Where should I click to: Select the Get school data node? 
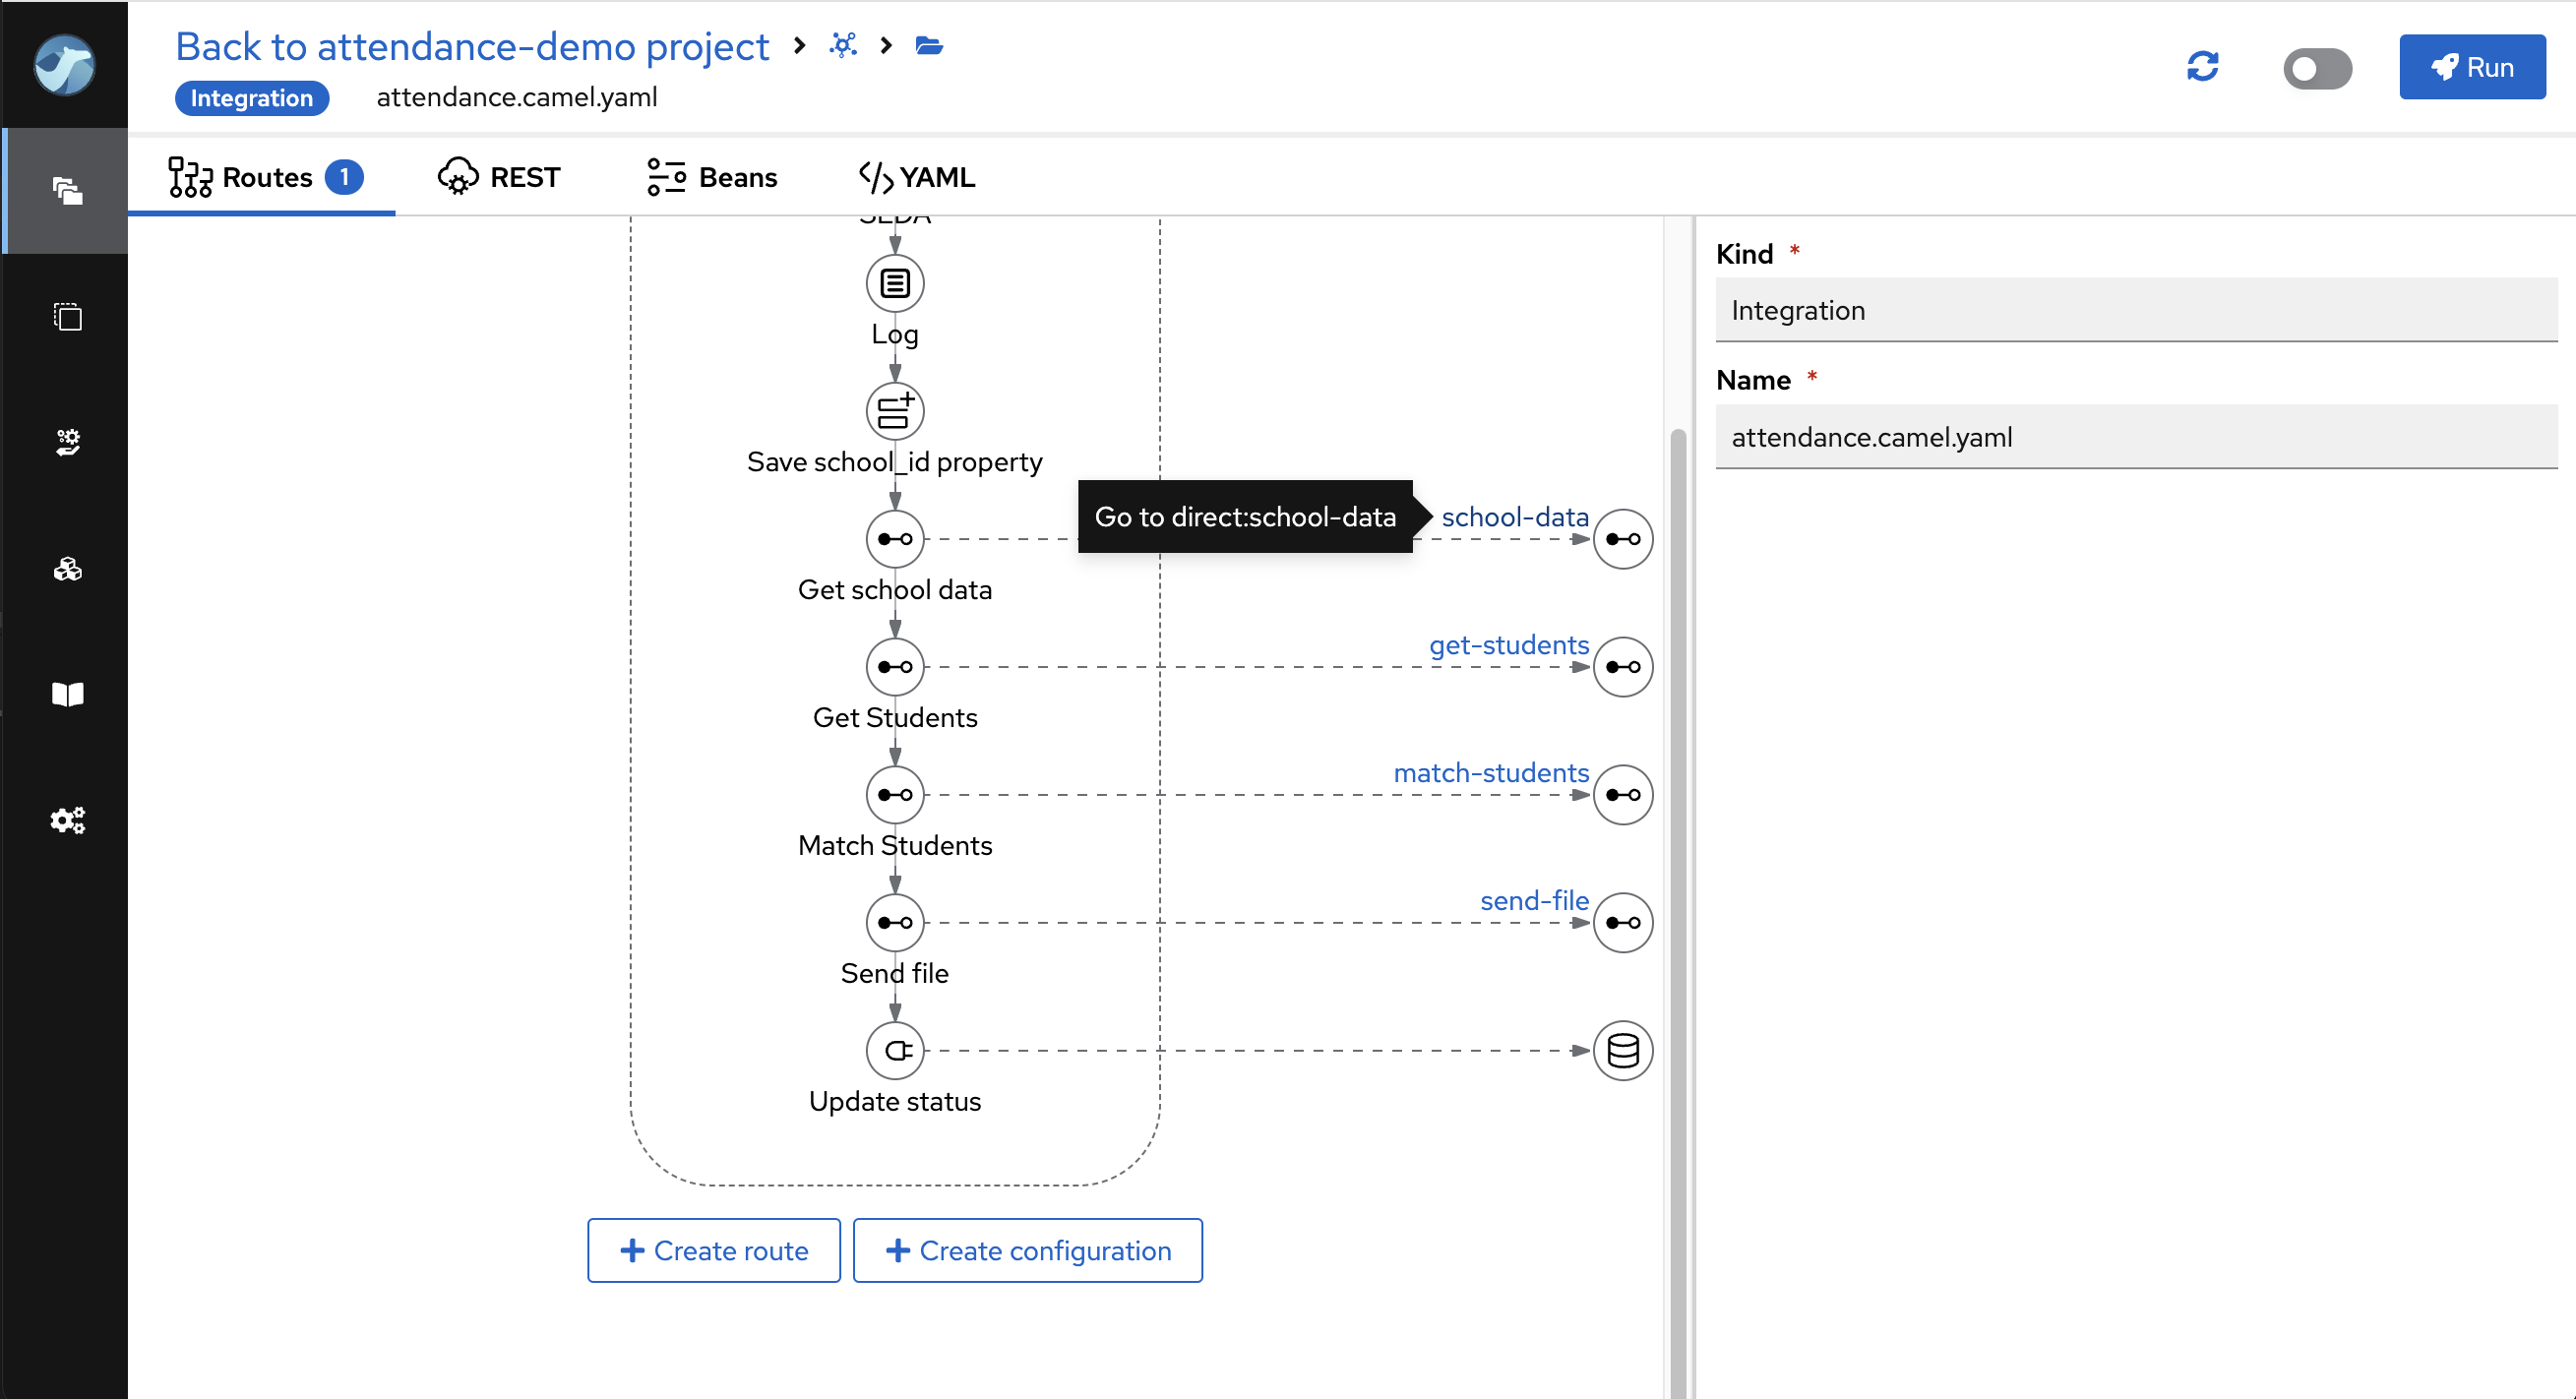tap(894, 539)
